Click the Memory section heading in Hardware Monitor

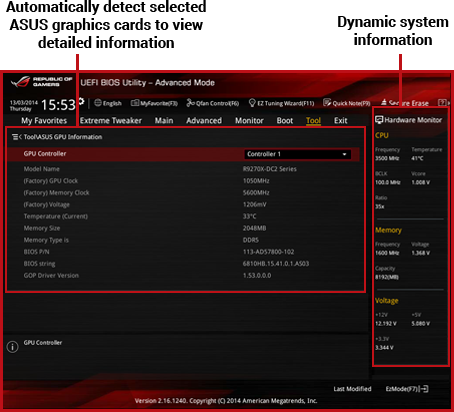(388, 230)
